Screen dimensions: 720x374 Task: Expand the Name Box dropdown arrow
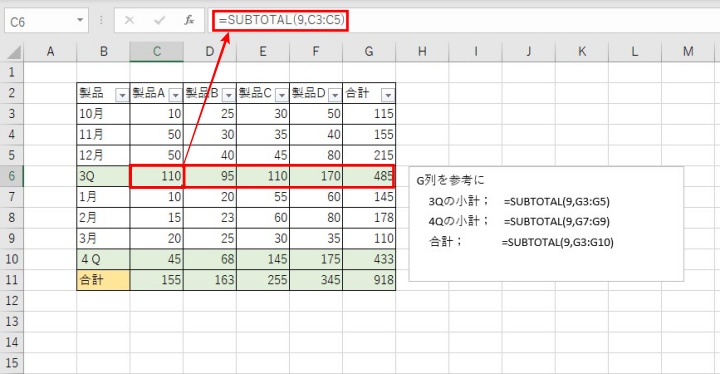80,20
